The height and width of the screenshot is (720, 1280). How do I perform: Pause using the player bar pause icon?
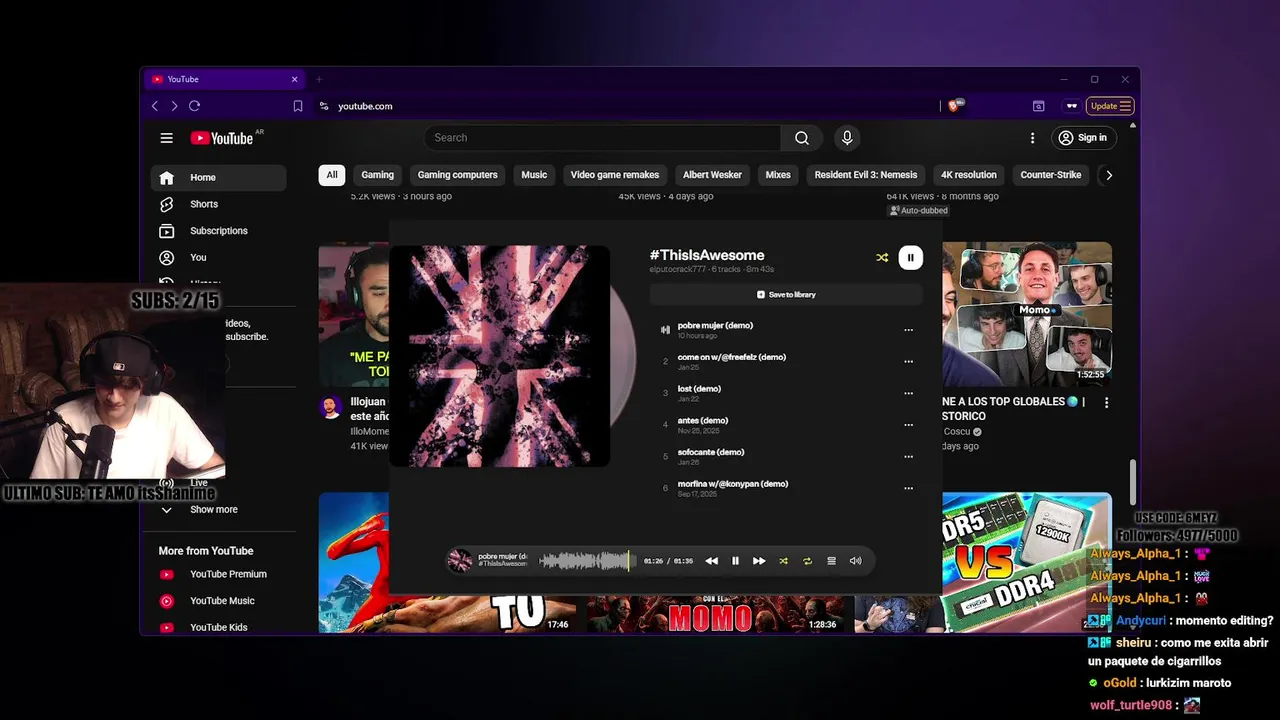tap(735, 561)
